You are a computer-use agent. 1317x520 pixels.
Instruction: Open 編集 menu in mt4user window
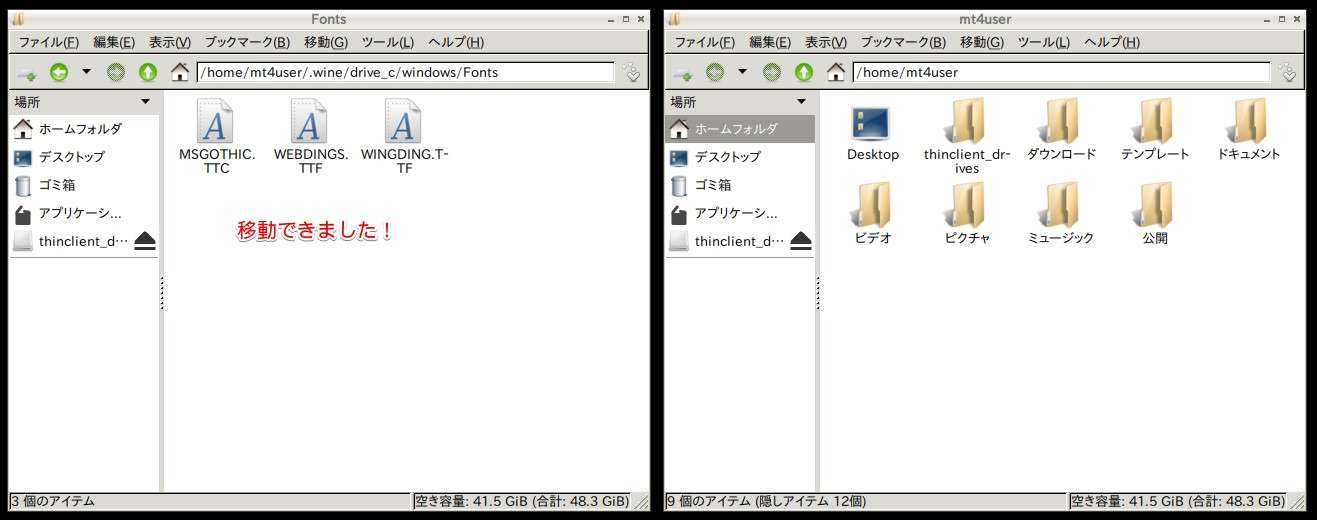click(770, 42)
